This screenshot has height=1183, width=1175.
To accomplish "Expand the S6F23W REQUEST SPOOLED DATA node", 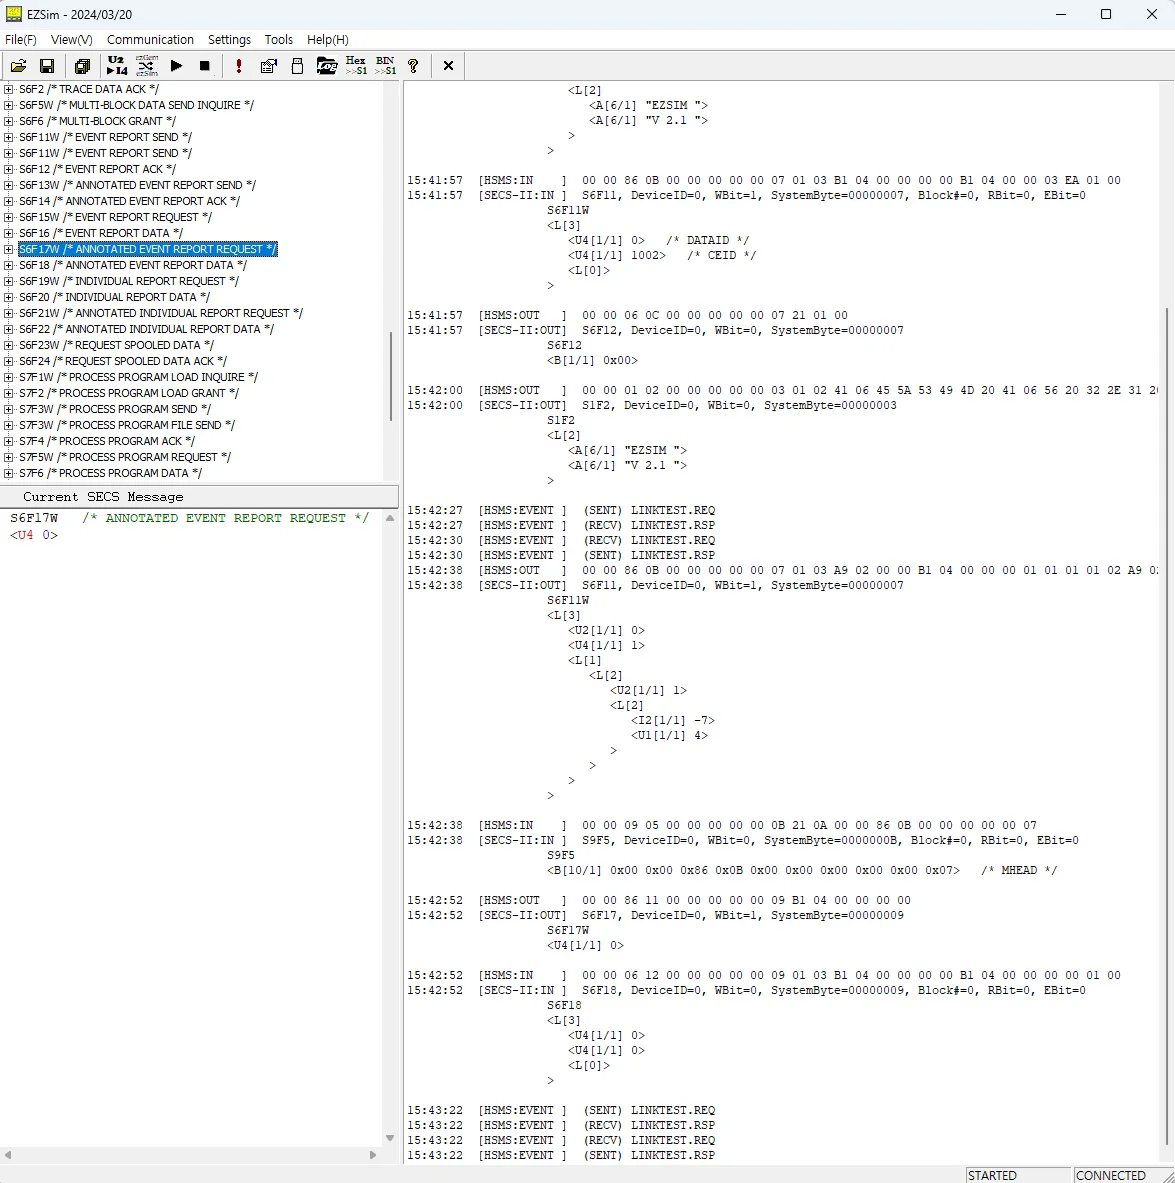I will [x=8, y=345].
